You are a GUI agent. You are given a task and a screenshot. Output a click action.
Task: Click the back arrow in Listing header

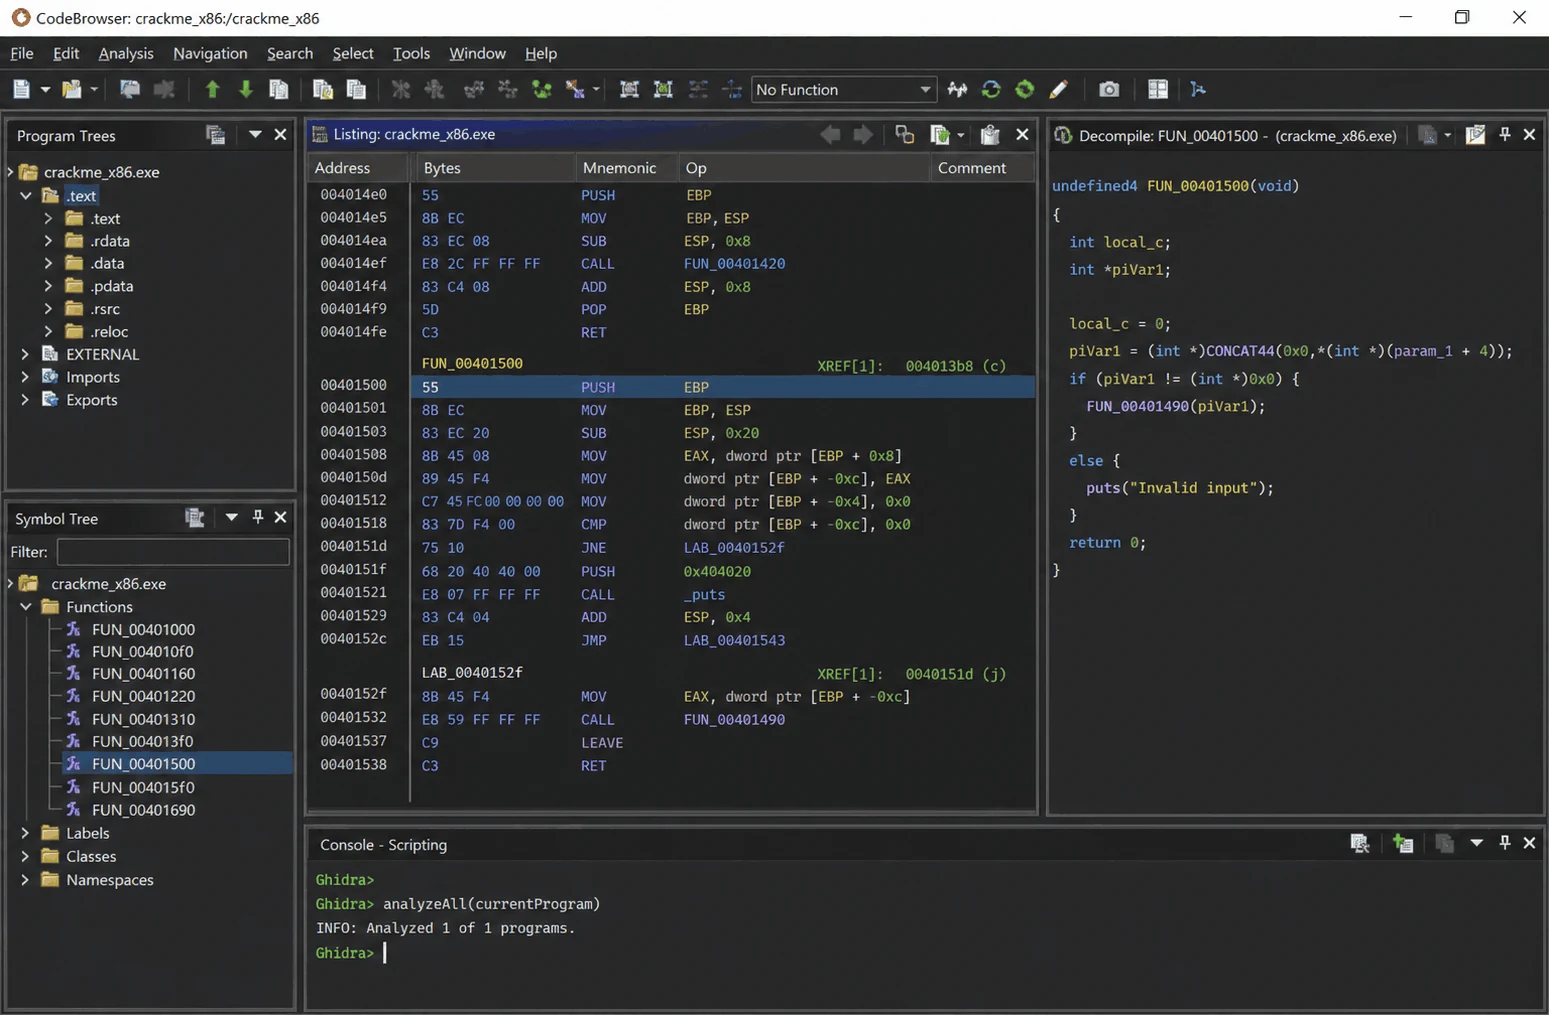coord(830,134)
